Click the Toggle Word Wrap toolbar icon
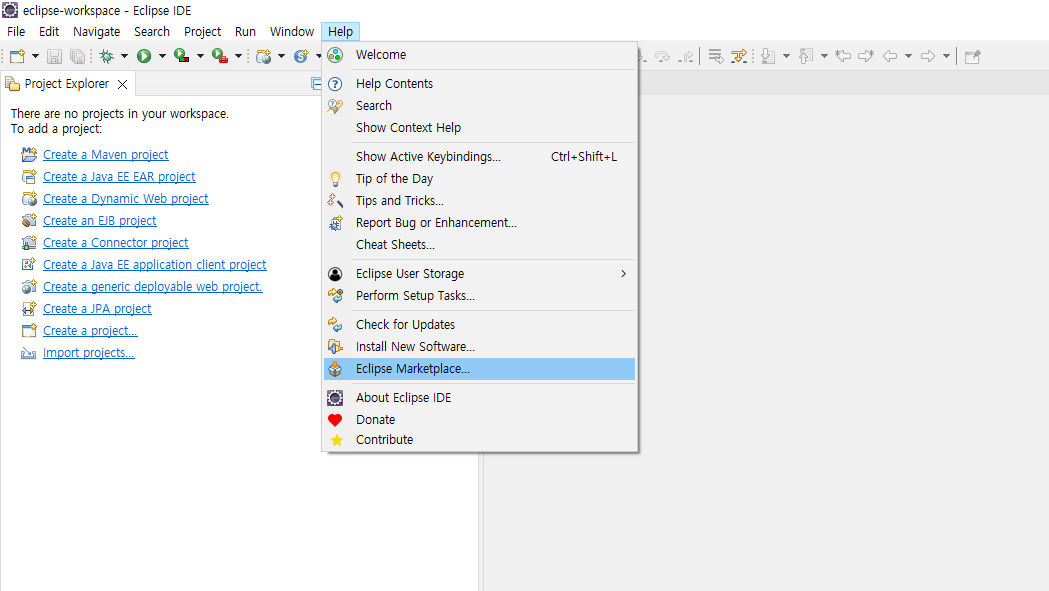The image size is (1049, 591). tap(716, 56)
